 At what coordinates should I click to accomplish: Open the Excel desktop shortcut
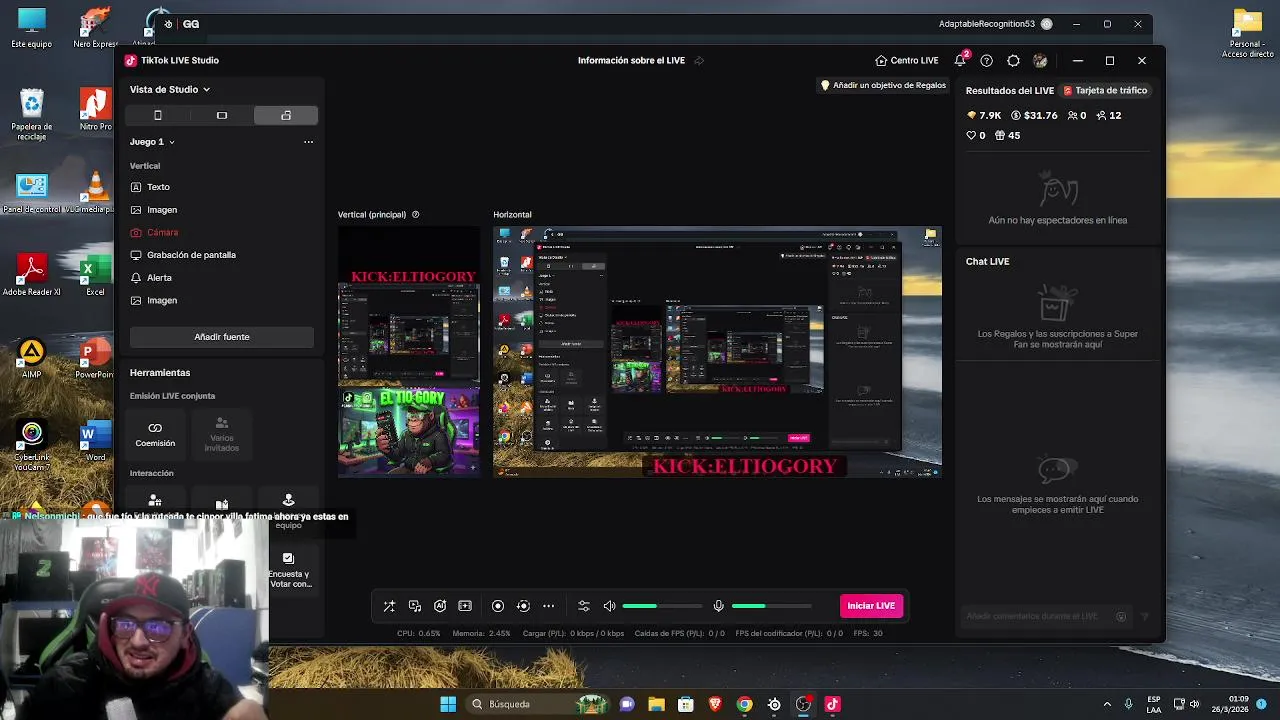pos(95,276)
